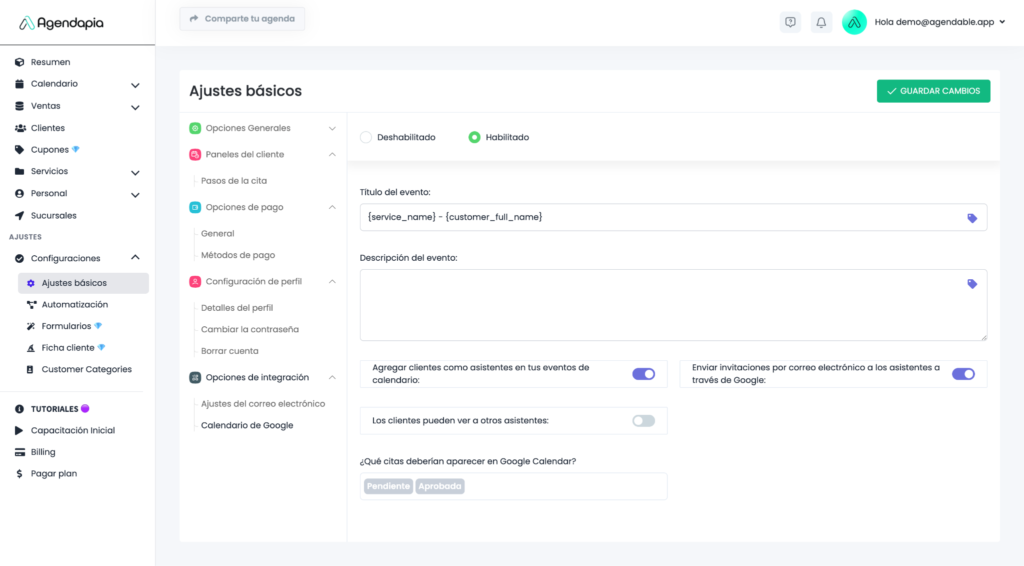Enable 'Los clientes pueden ver a otros asistentes'
This screenshot has height=566, width=1024.
(x=643, y=421)
